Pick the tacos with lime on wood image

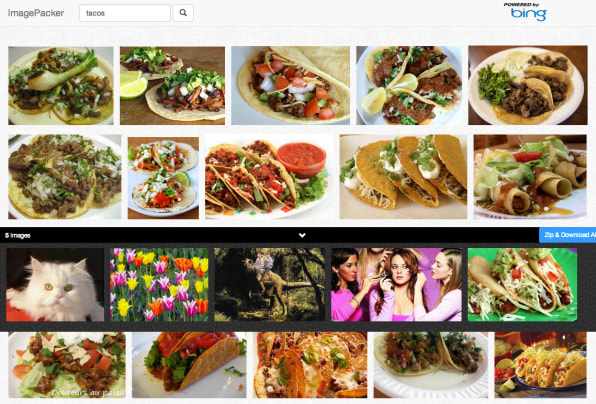point(173,86)
